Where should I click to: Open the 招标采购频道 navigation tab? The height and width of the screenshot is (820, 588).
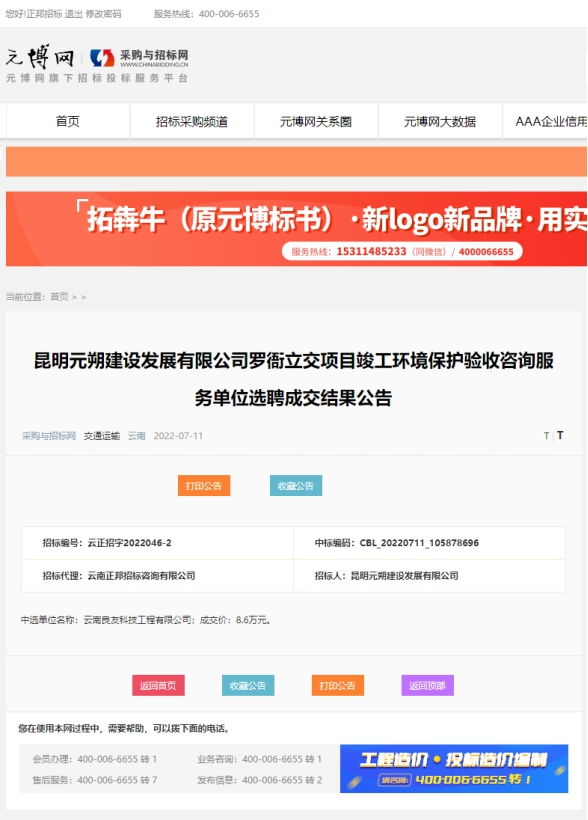coord(192,121)
